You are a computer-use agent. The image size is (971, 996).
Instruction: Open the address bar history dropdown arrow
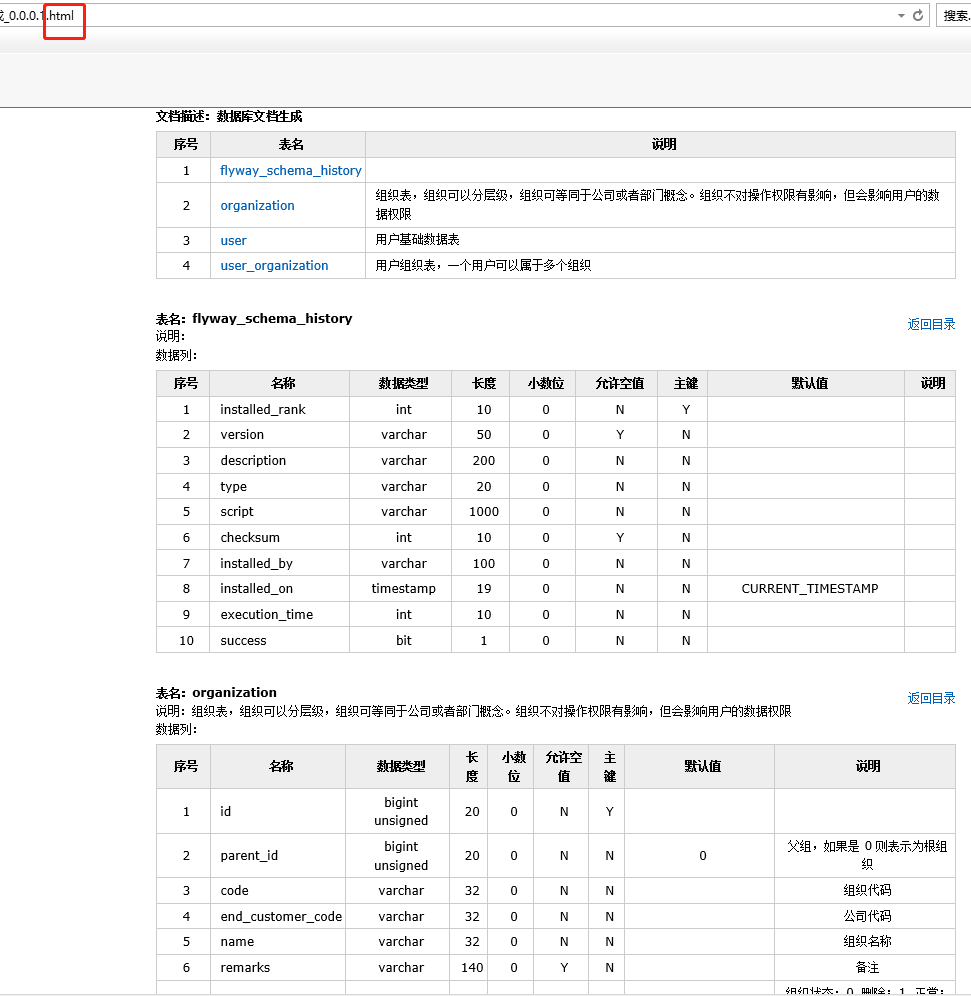(901, 15)
